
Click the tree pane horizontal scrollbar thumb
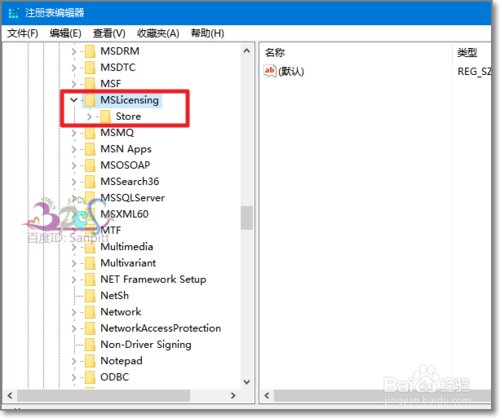(104, 396)
